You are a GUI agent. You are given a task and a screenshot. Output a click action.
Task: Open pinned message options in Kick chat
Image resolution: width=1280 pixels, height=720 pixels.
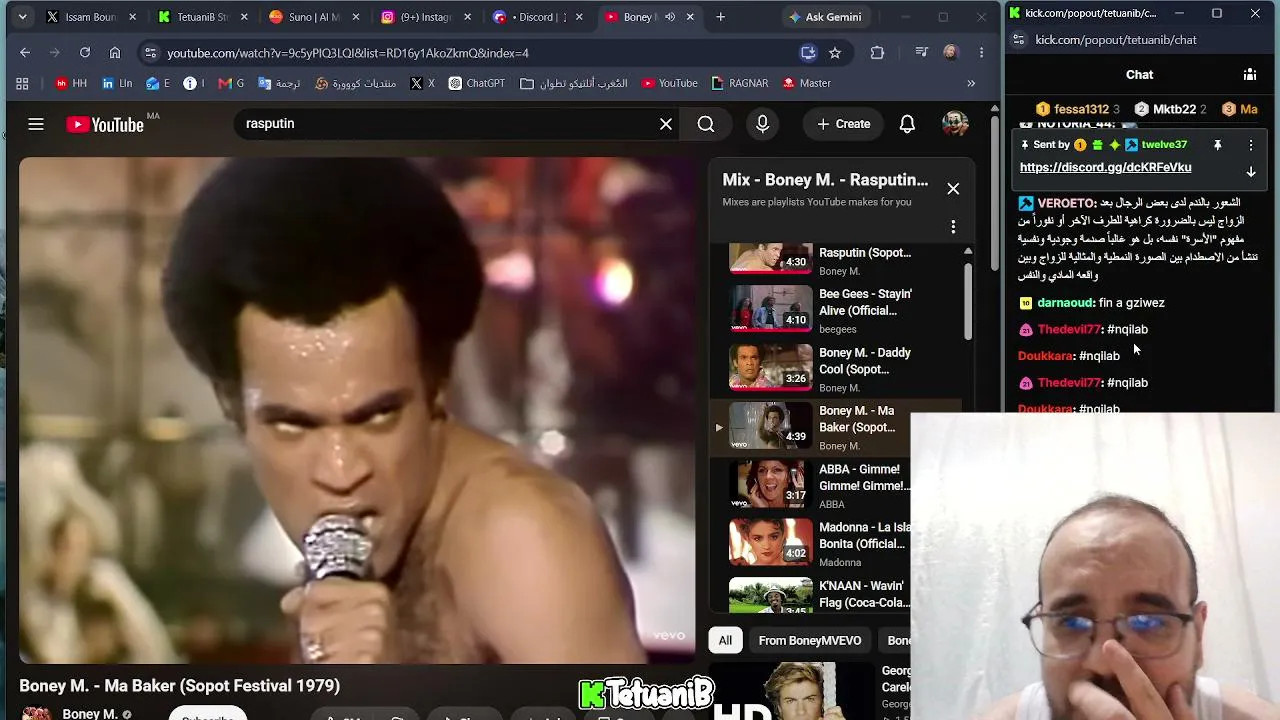[x=1250, y=145]
